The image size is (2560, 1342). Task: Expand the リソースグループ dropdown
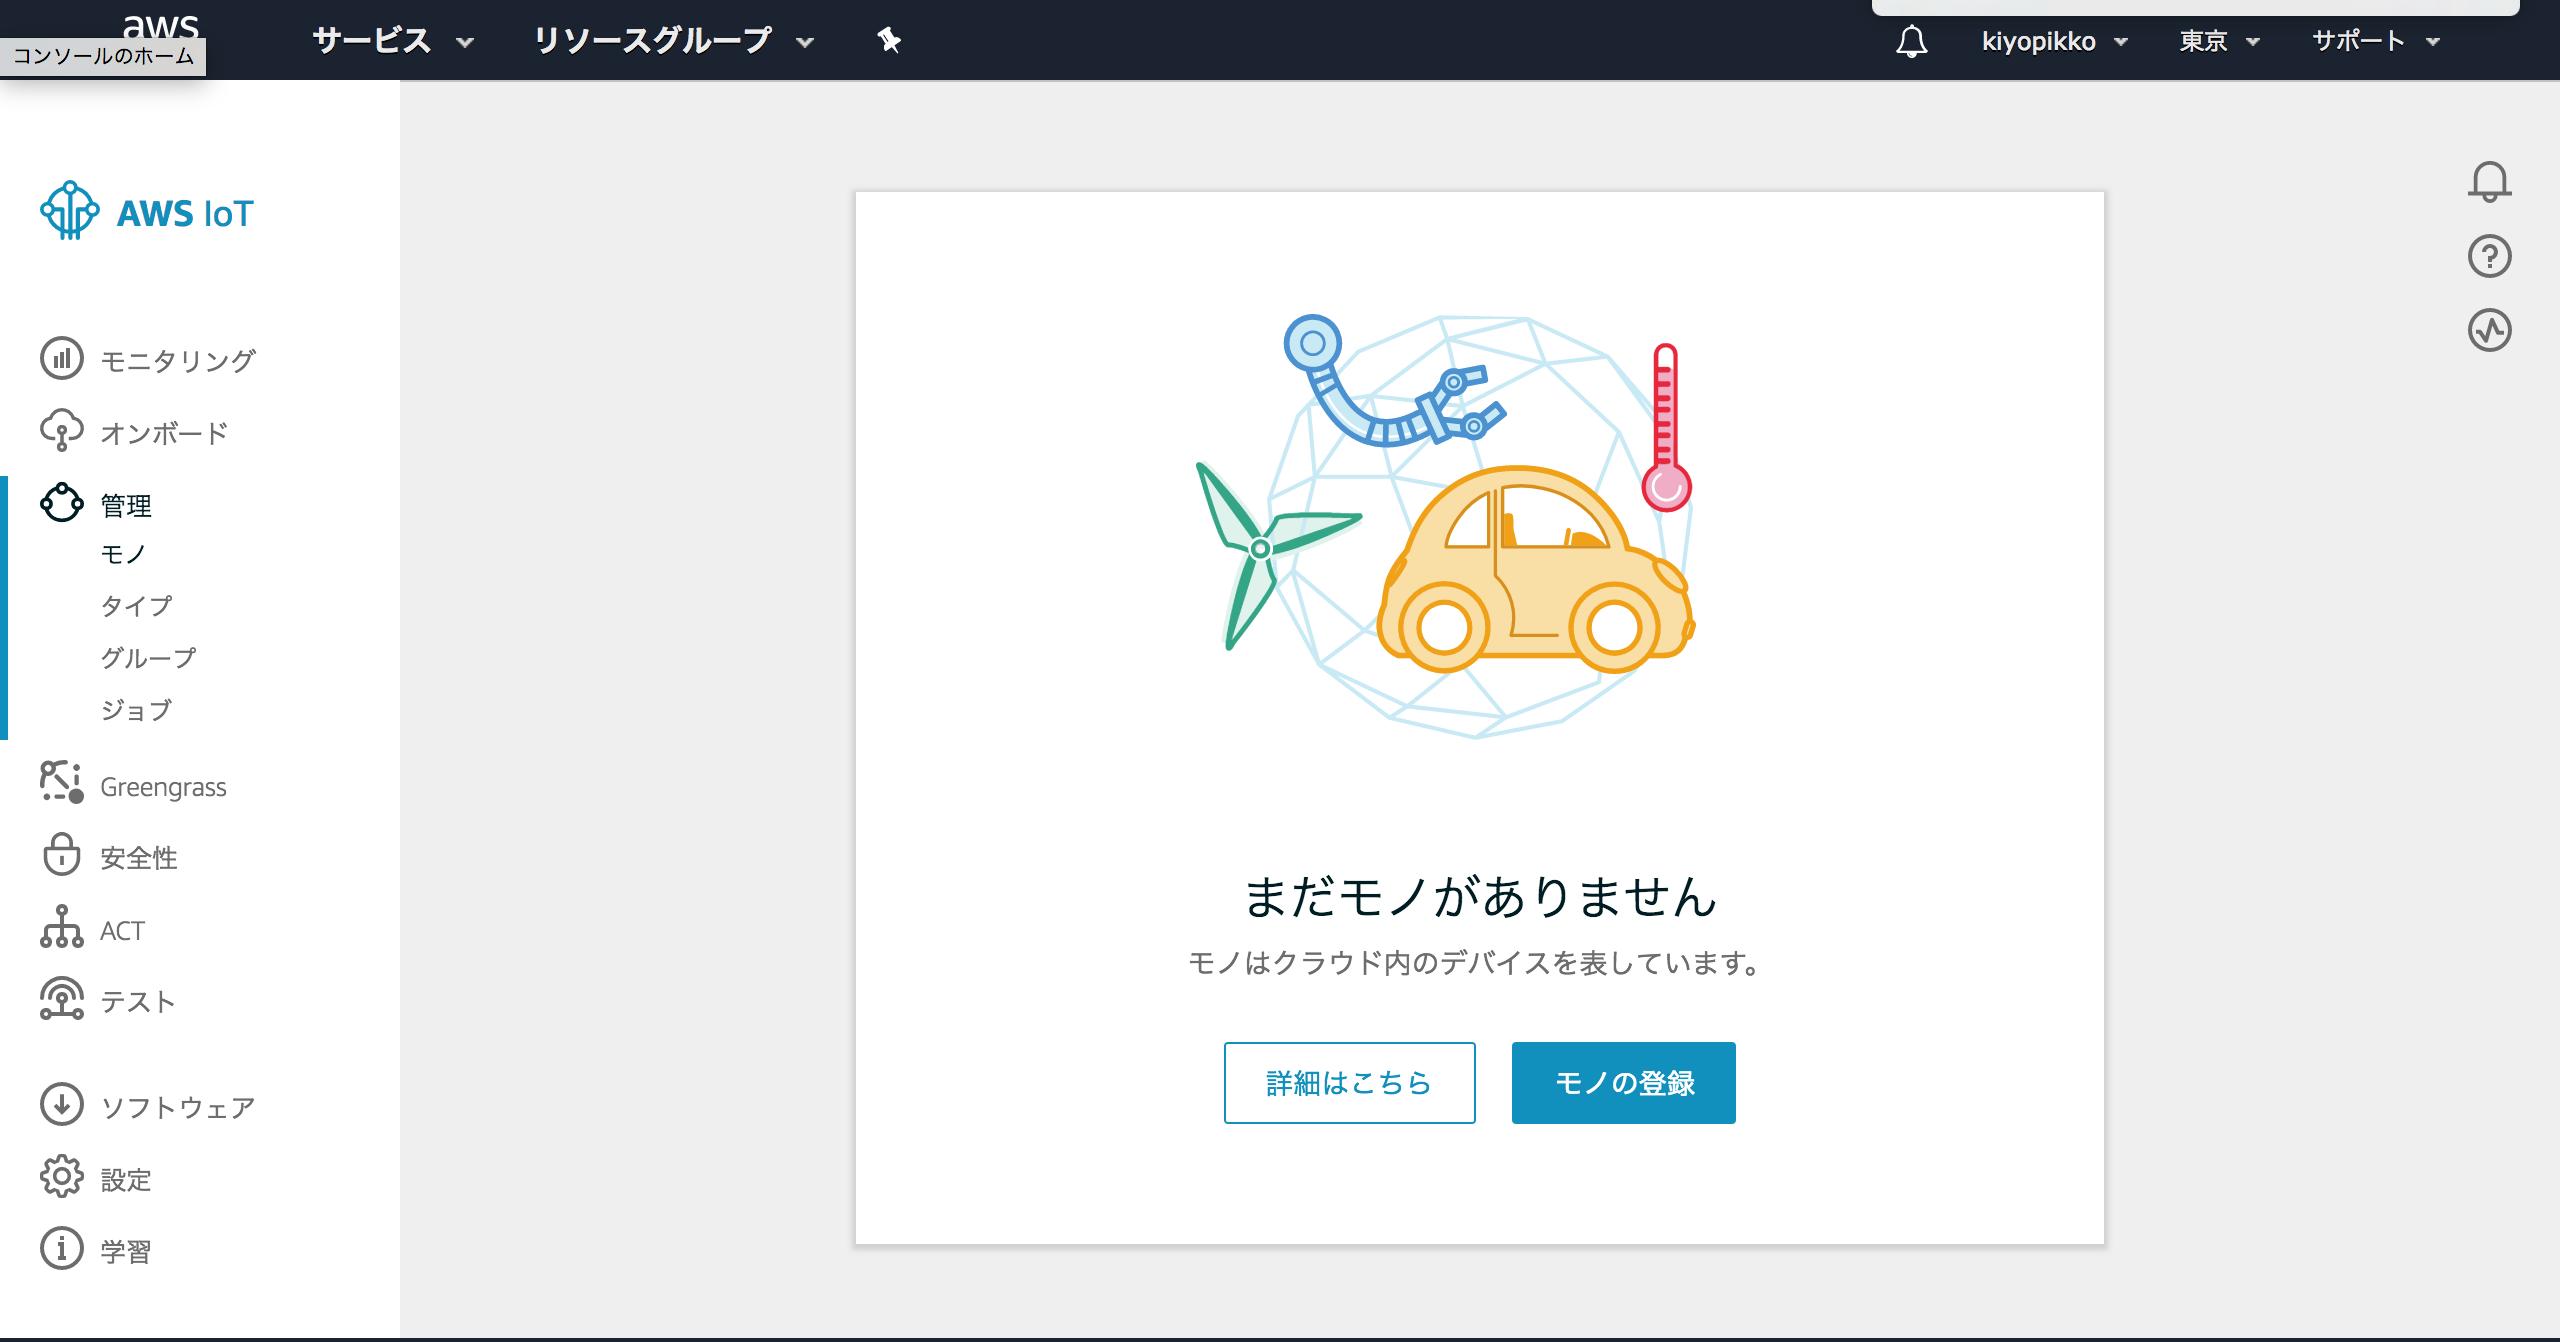click(x=673, y=40)
